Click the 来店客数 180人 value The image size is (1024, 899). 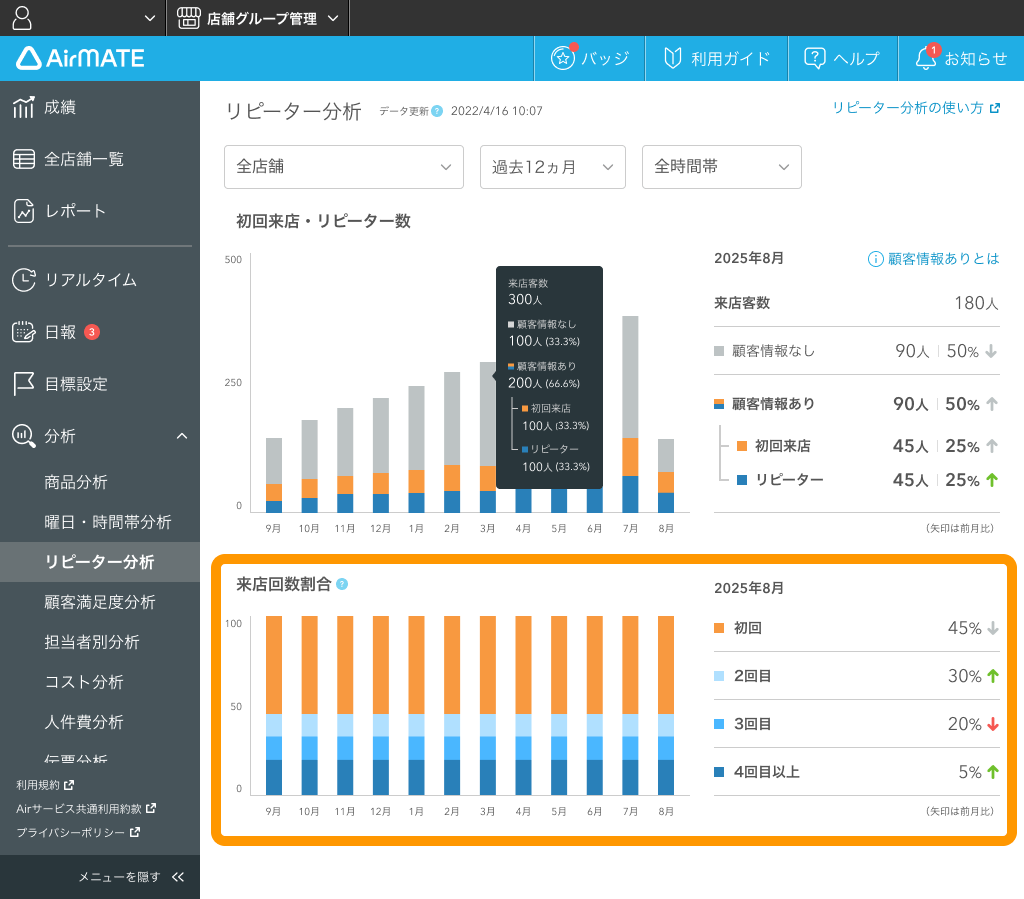click(x=976, y=303)
